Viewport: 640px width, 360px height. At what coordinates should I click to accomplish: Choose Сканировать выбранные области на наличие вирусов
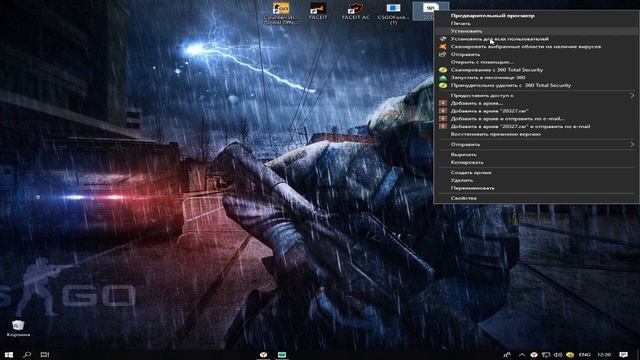pyautogui.click(x=536, y=47)
